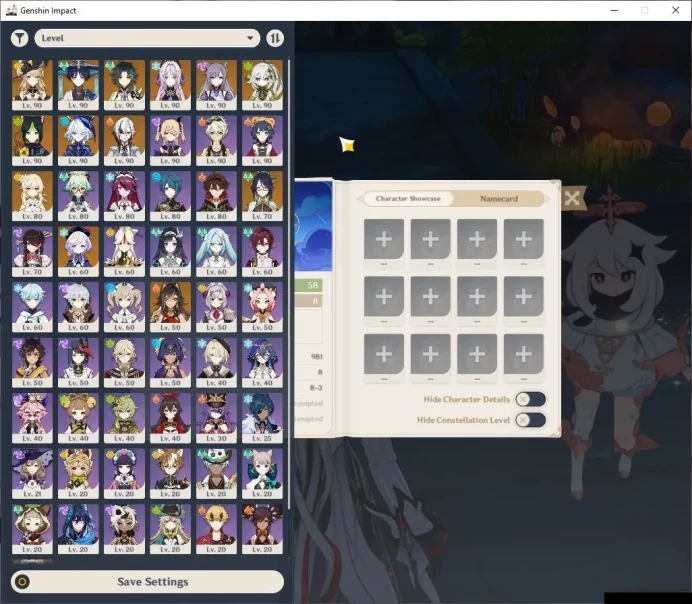Image resolution: width=692 pixels, height=604 pixels.
Task: Select Keqing Lv. 90 portrait
Action: pyautogui.click(x=216, y=85)
